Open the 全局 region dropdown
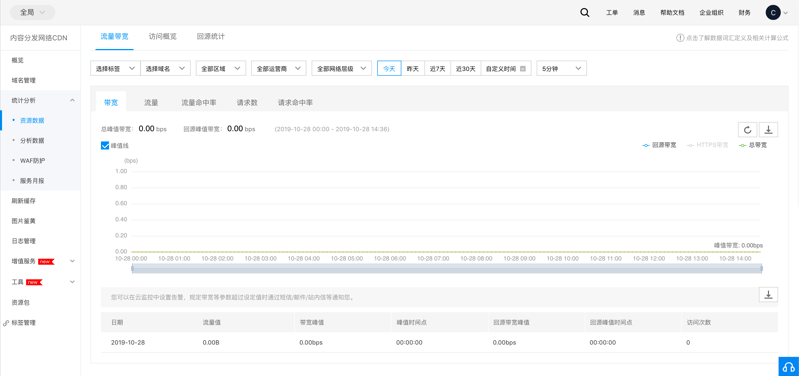The image size is (800, 376). tap(33, 12)
